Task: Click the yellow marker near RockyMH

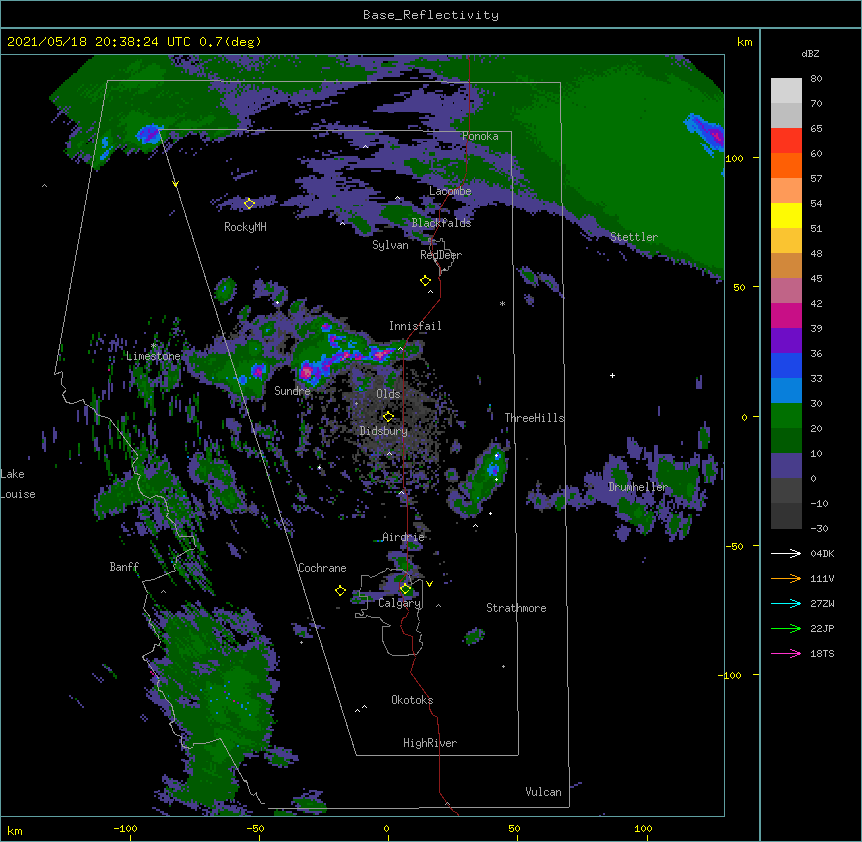Action: pyautogui.click(x=249, y=204)
